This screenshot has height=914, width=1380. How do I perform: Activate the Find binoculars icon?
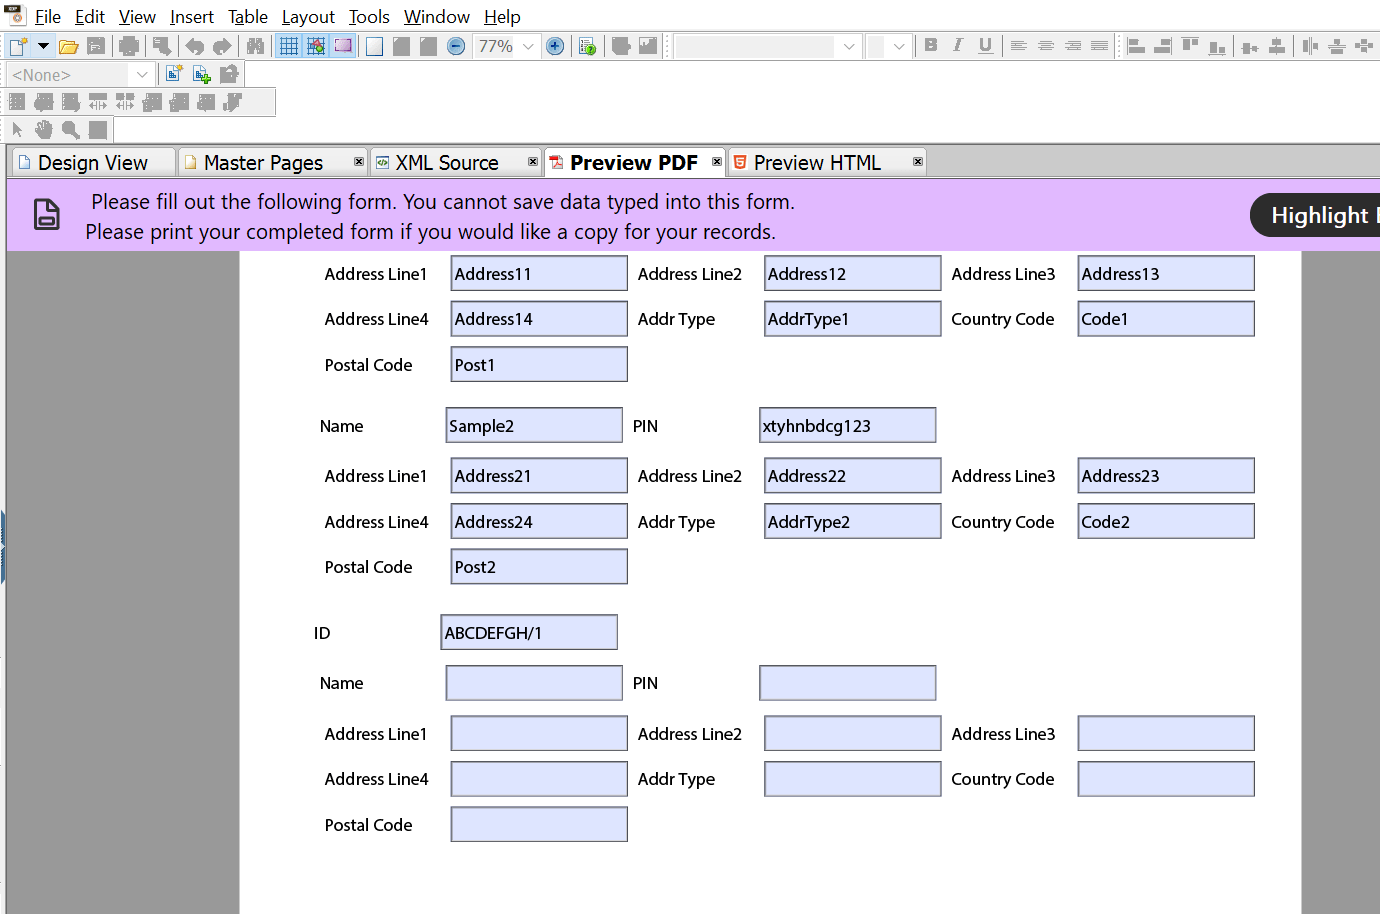pyautogui.click(x=255, y=45)
